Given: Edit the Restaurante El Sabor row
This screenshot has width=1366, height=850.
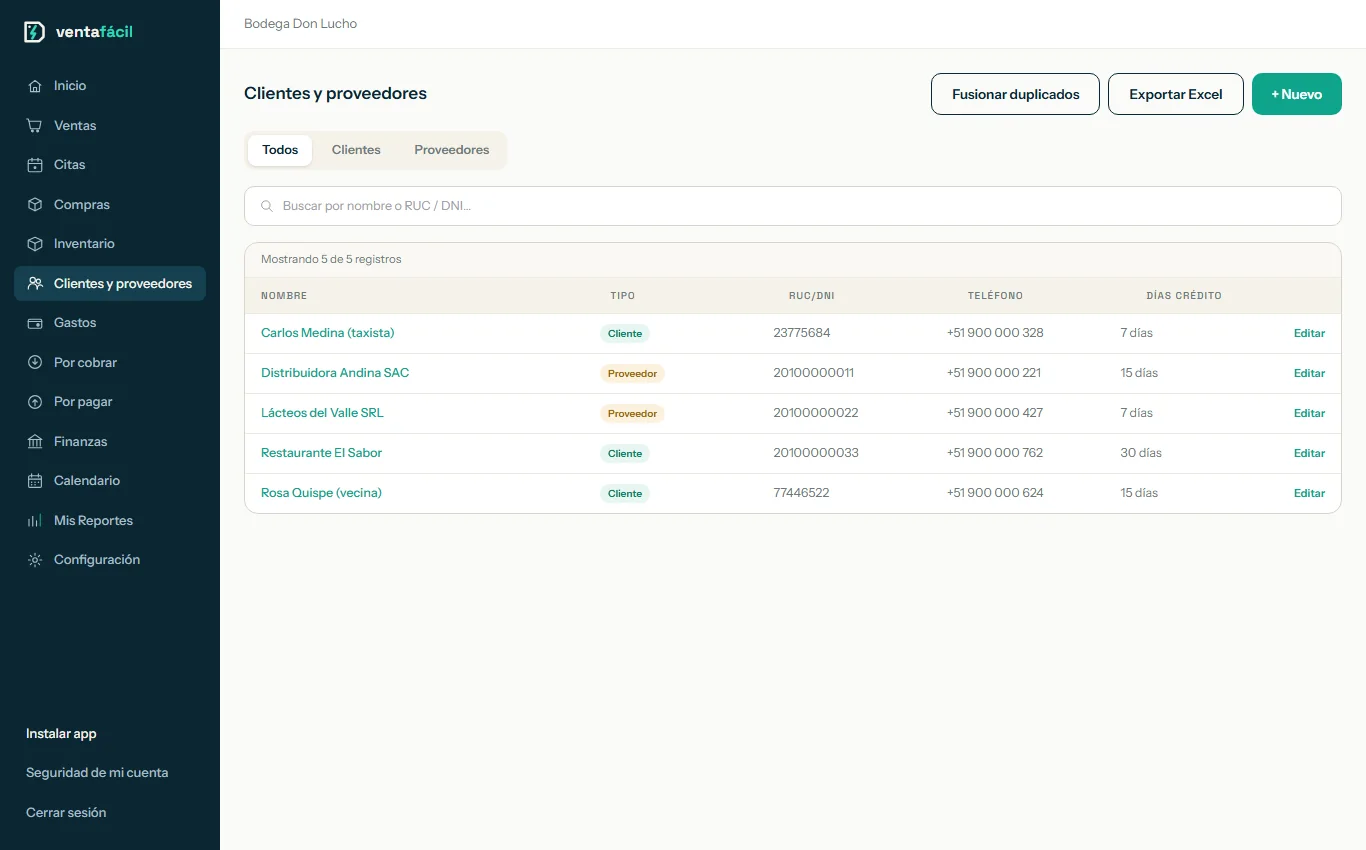Looking at the screenshot, I should click(1309, 453).
